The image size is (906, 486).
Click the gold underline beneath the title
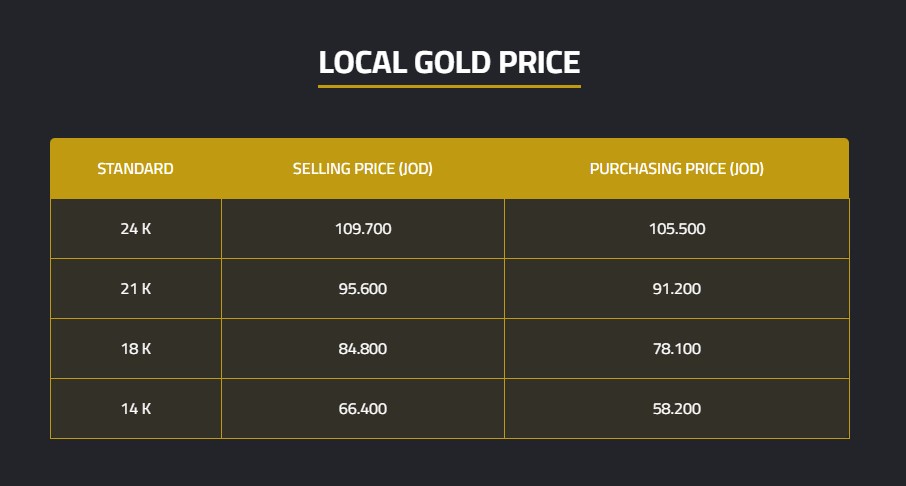click(x=449, y=86)
